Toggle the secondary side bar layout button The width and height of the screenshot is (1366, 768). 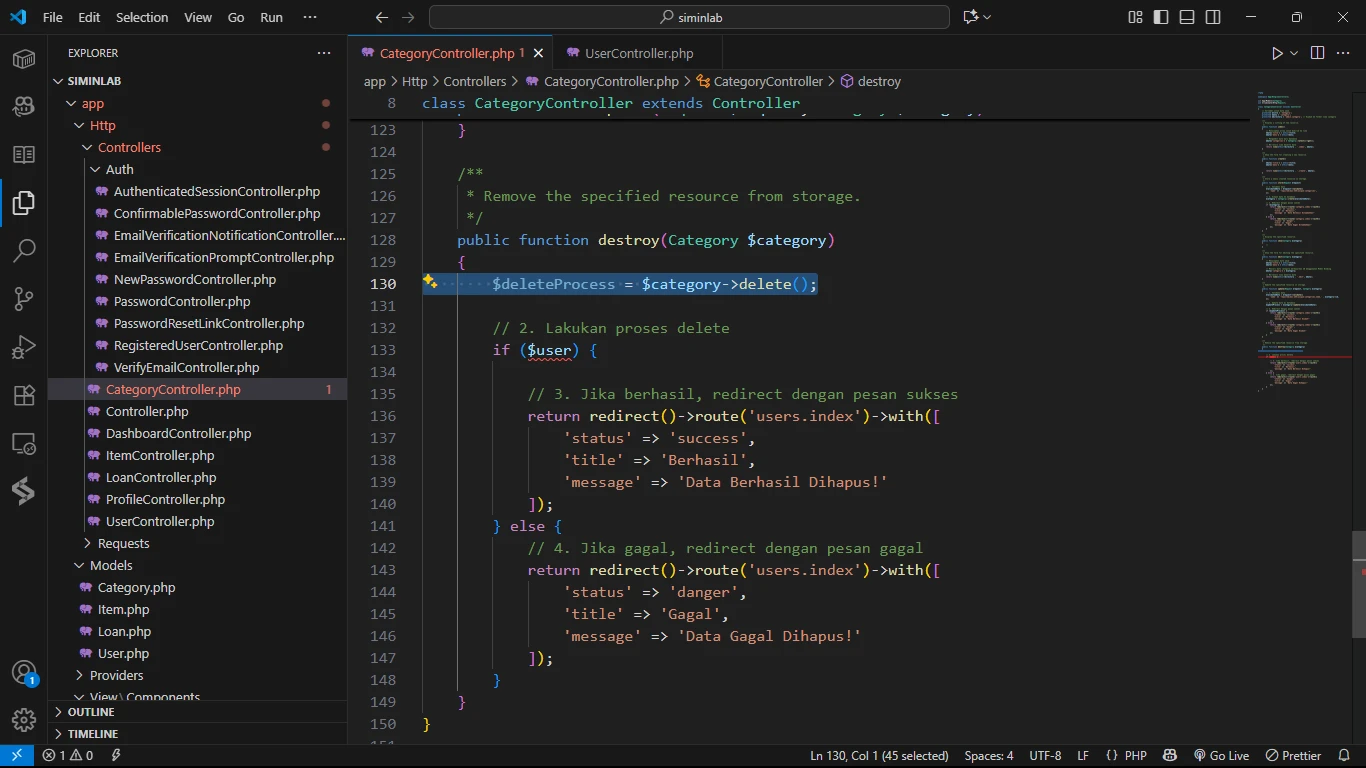(x=1213, y=17)
